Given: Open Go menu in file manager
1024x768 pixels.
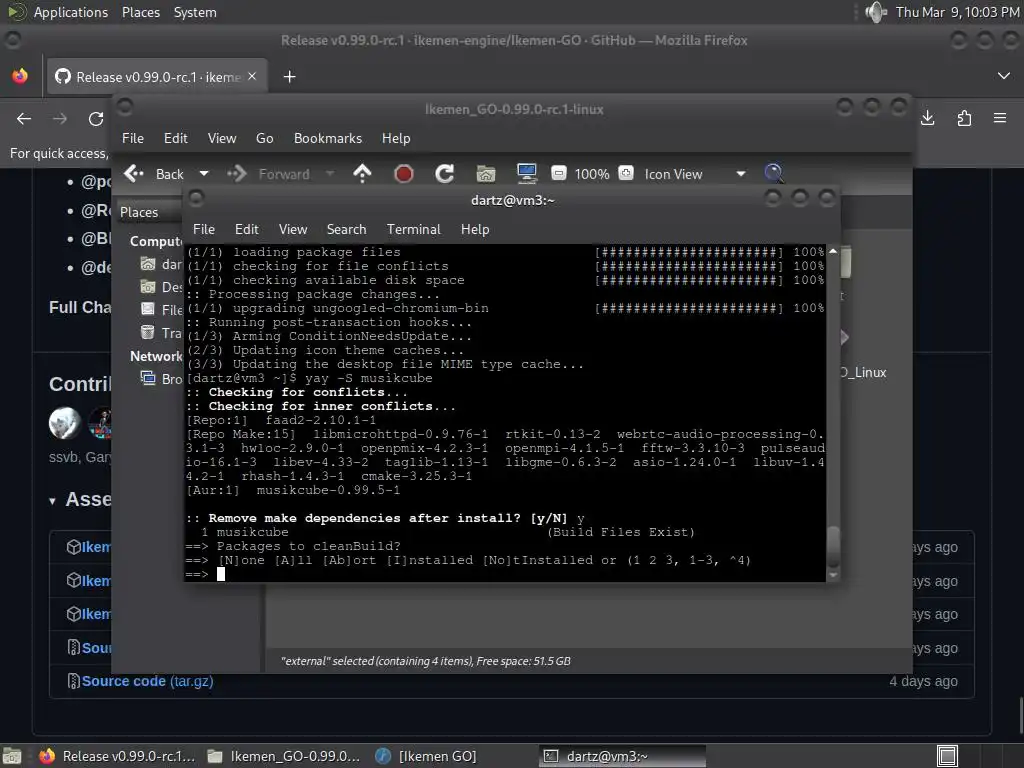Looking at the screenshot, I should click(264, 138).
